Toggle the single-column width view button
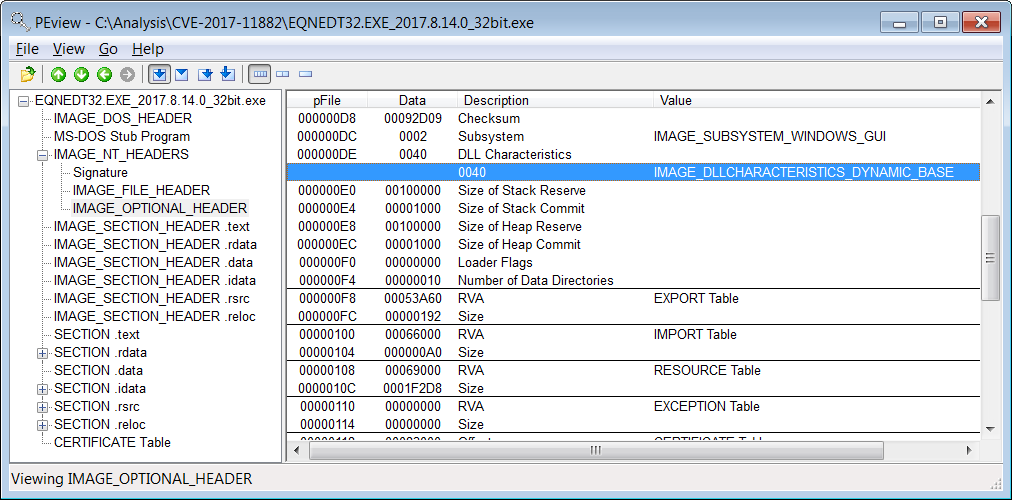Viewport: 1012px width, 500px height. tap(305, 75)
